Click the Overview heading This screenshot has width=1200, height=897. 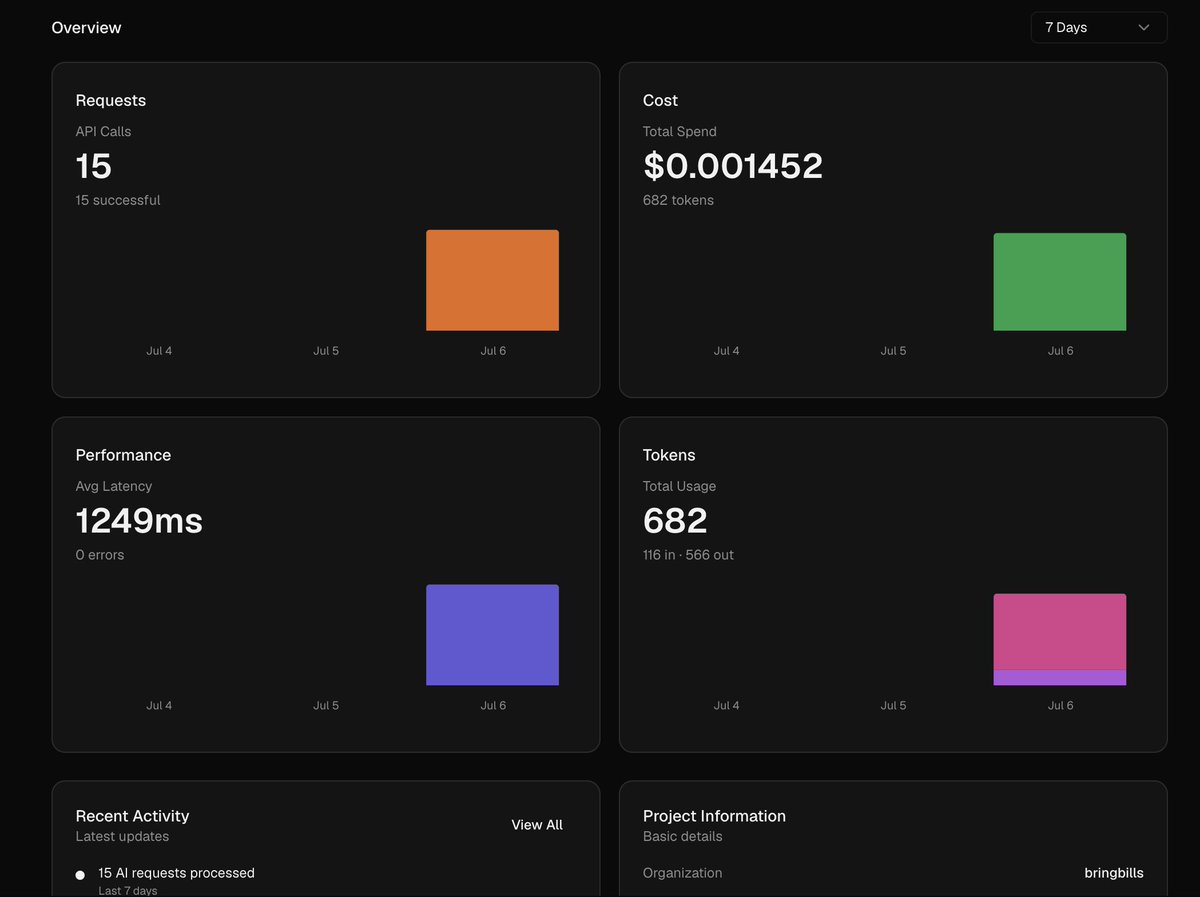86,28
